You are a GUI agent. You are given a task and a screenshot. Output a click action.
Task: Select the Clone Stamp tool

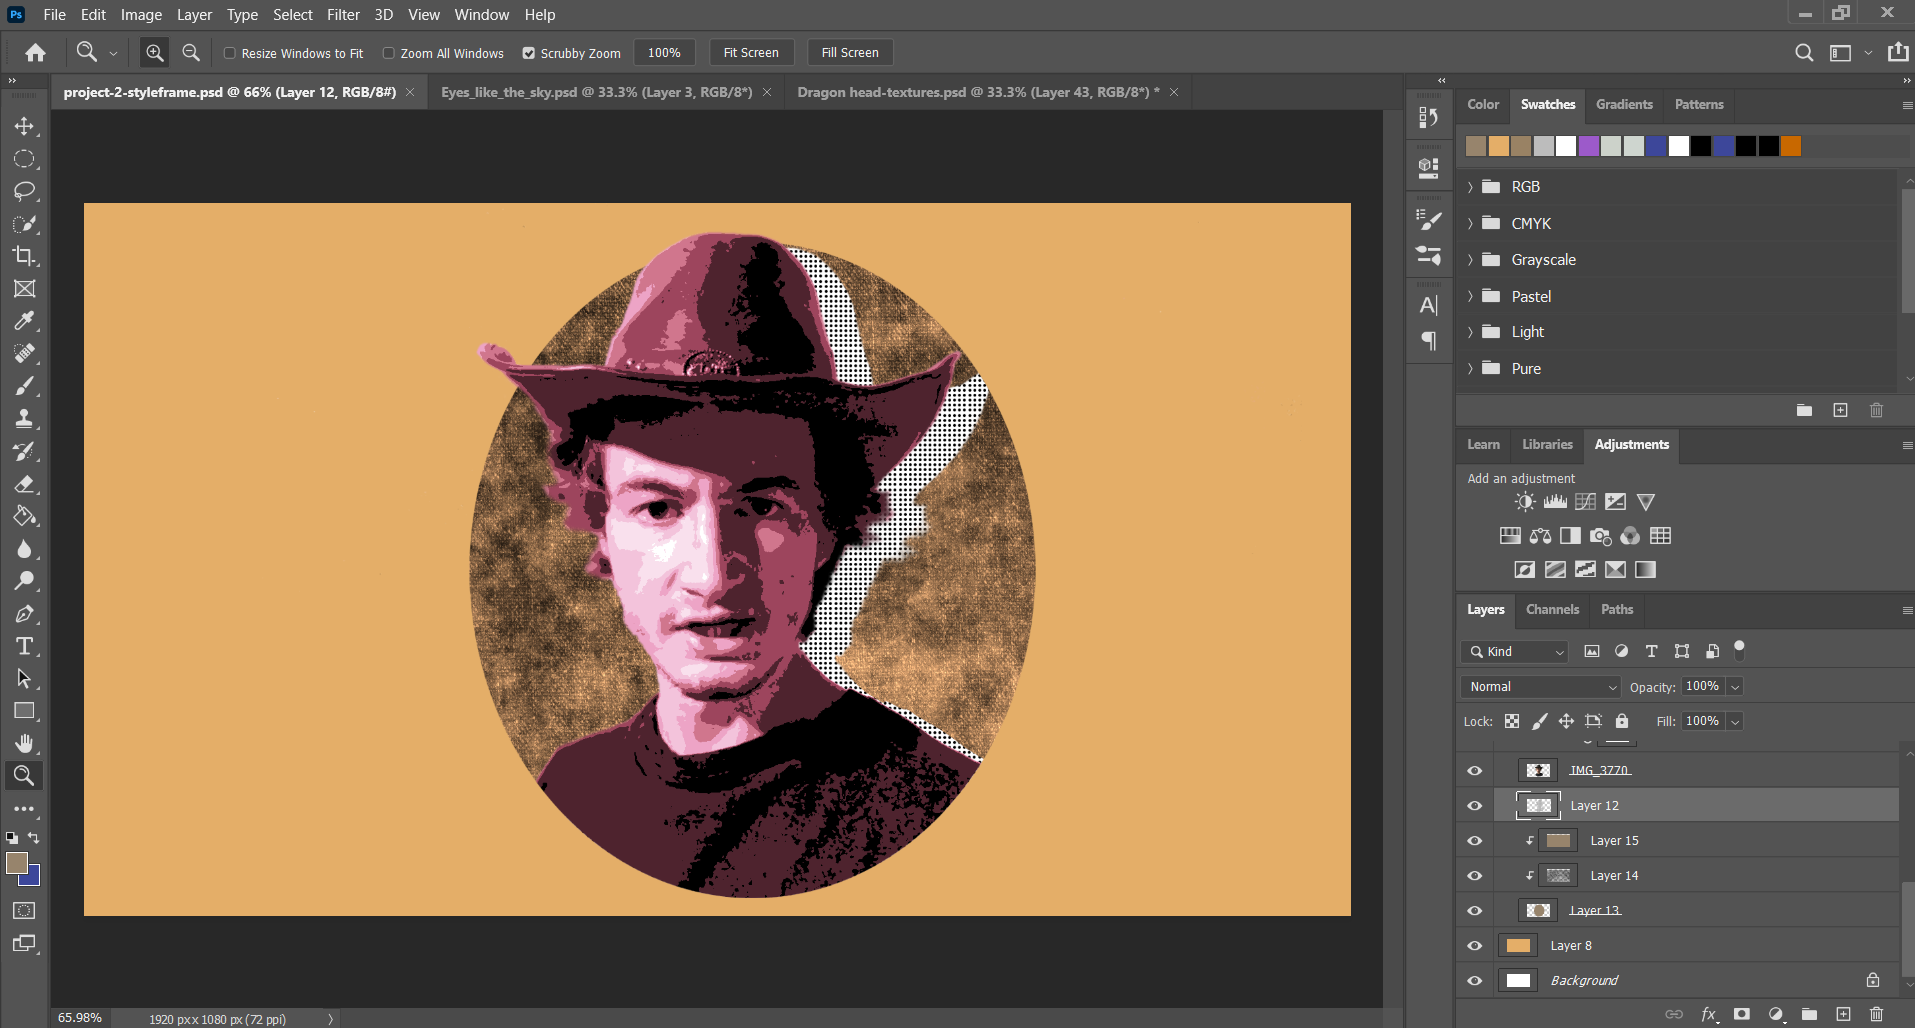point(24,419)
